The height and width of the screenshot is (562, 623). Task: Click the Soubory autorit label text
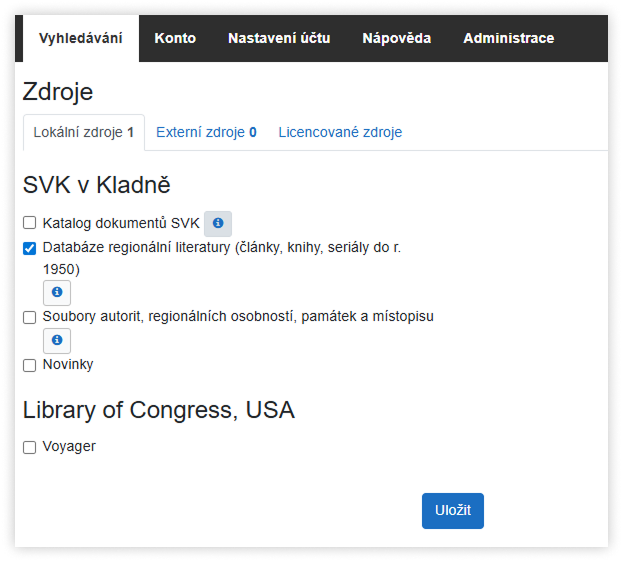pos(237,316)
